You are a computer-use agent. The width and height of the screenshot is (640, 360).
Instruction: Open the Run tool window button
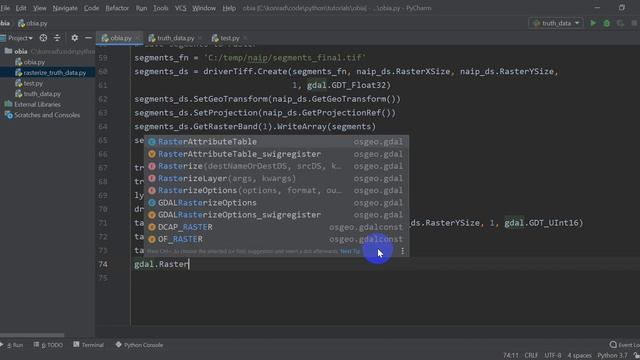(x=12, y=345)
